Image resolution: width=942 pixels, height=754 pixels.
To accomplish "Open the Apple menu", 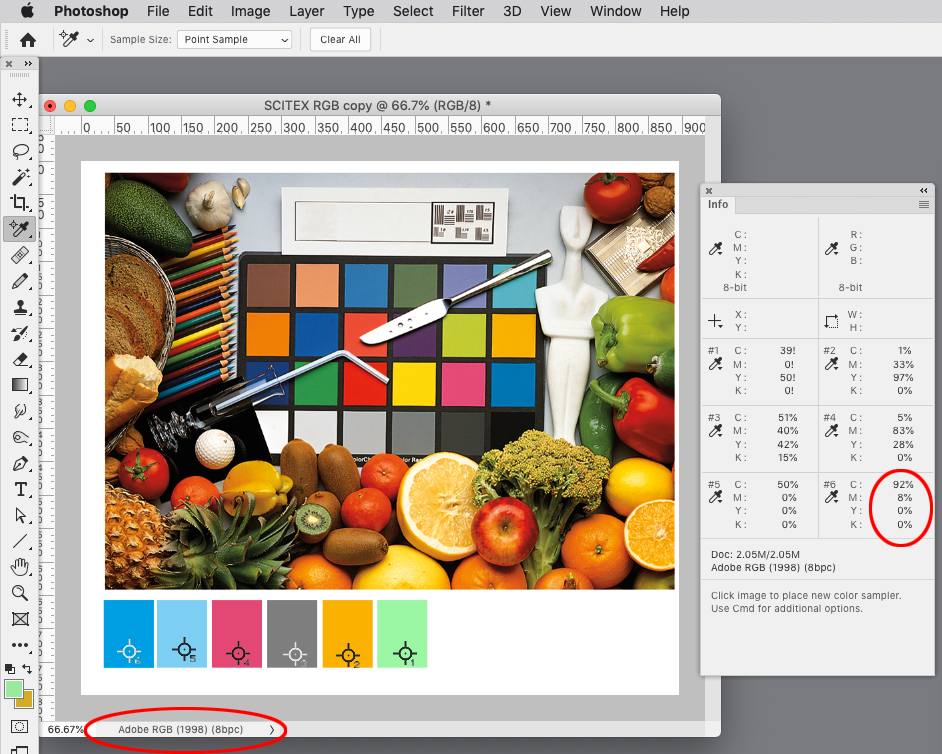I will pyautogui.click(x=27, y=11).
